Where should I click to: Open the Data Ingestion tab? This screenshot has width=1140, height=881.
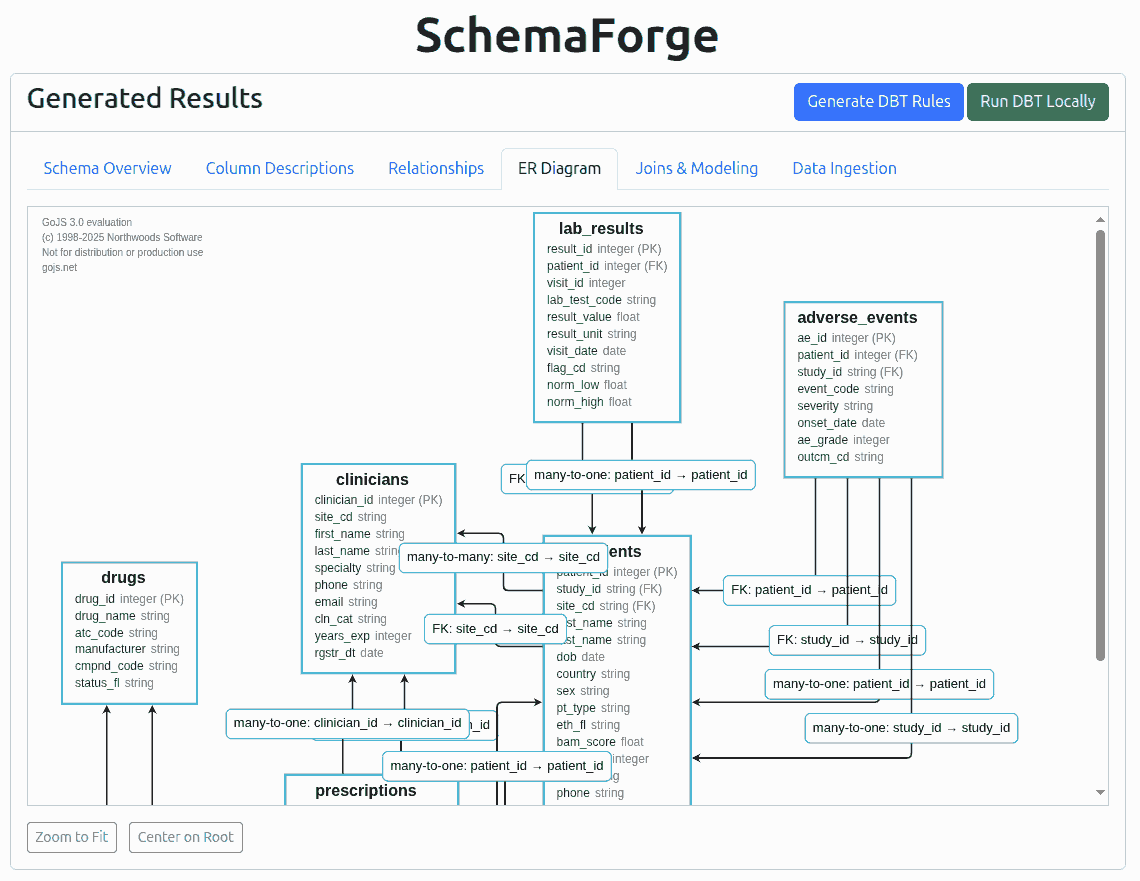pyautogui.click(x=844, y=168)
